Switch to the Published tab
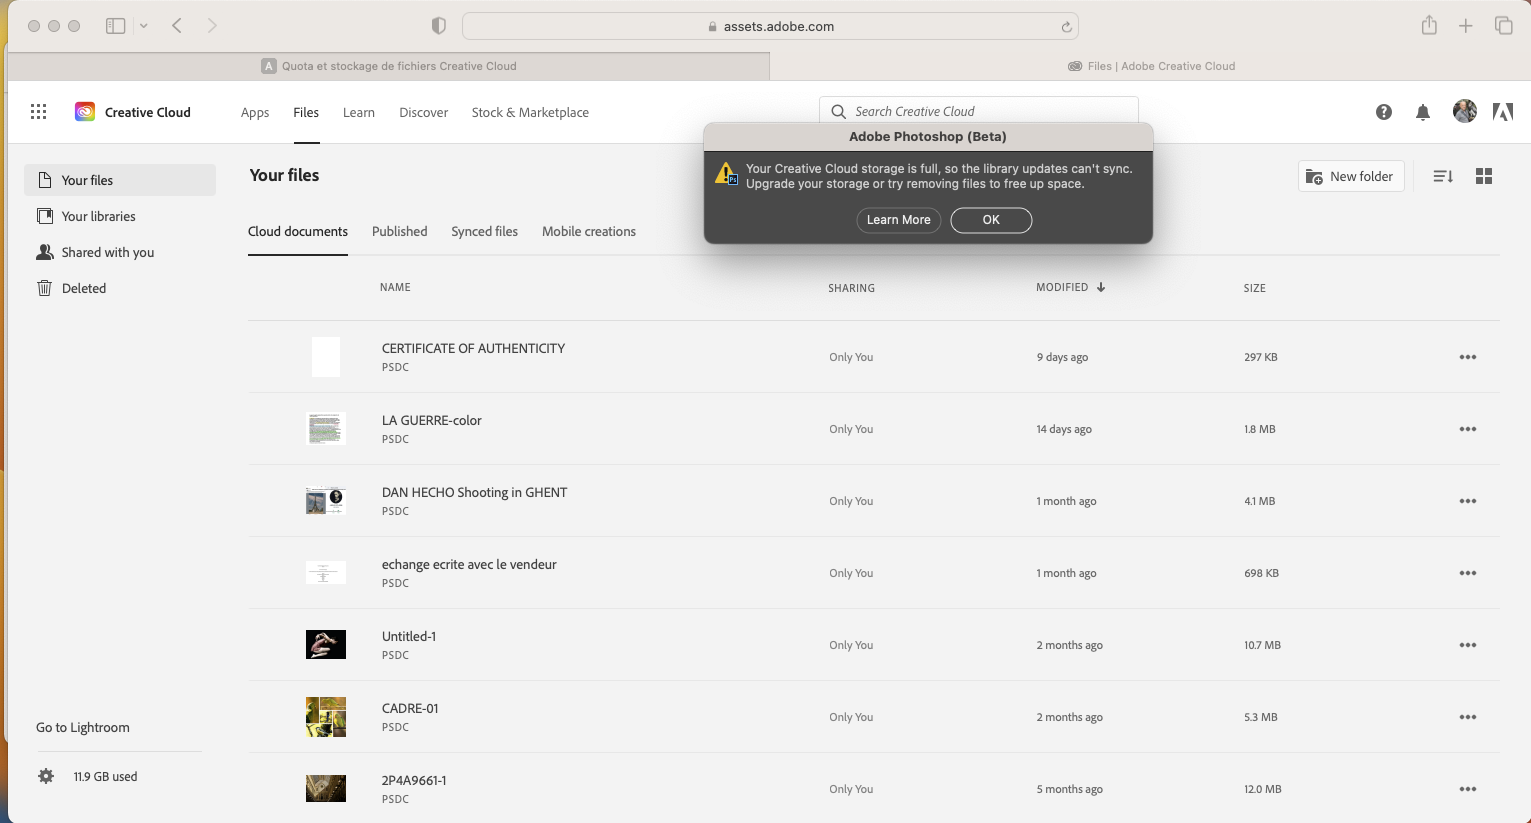This screenshot has width=1531, height=823. click(x=399, y=231)
